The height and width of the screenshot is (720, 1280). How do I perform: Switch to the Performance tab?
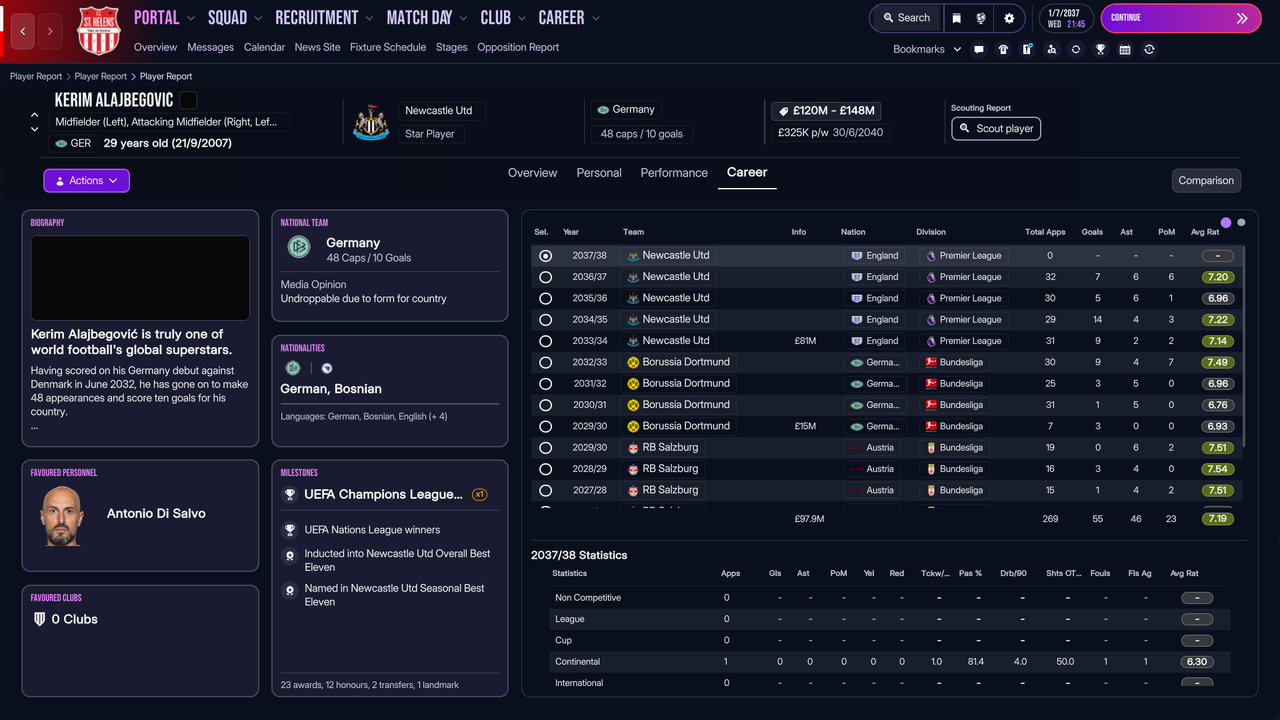point(674,173)
